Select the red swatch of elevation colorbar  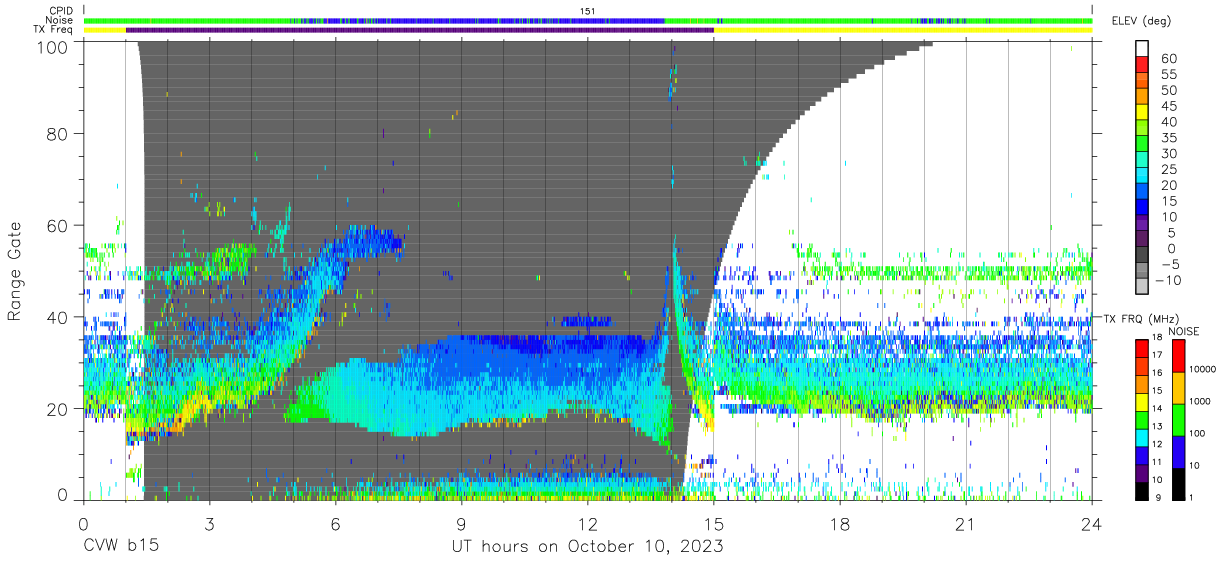click(x=1143, y=64)
